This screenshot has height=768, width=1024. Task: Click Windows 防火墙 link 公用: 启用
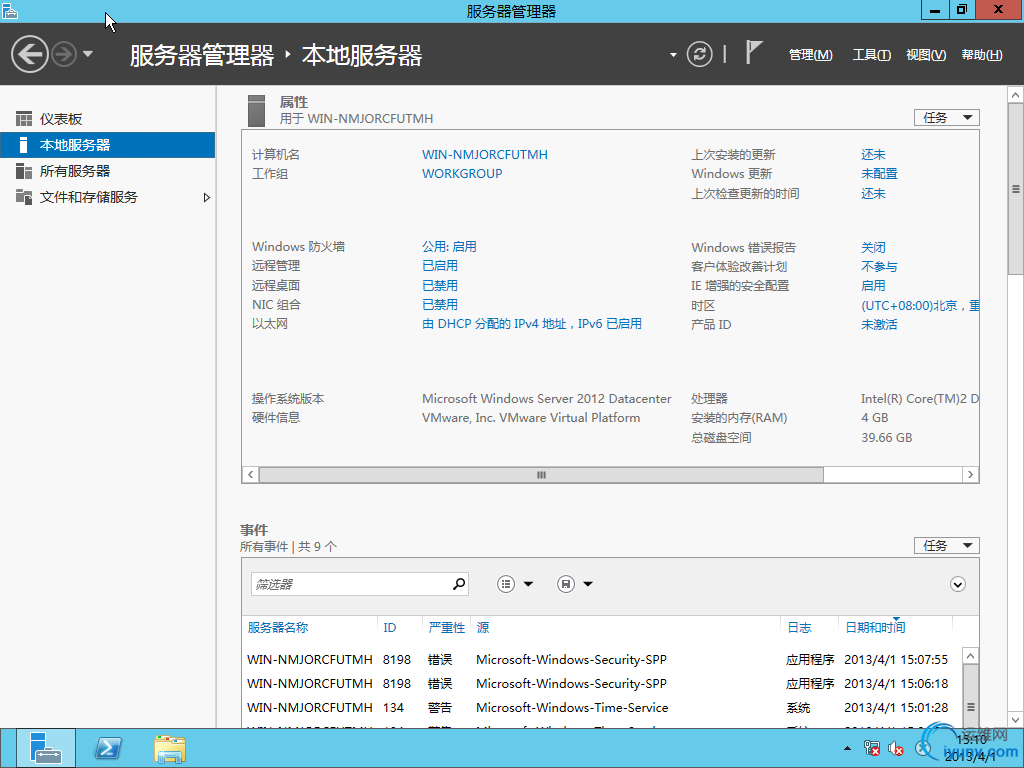449,247
